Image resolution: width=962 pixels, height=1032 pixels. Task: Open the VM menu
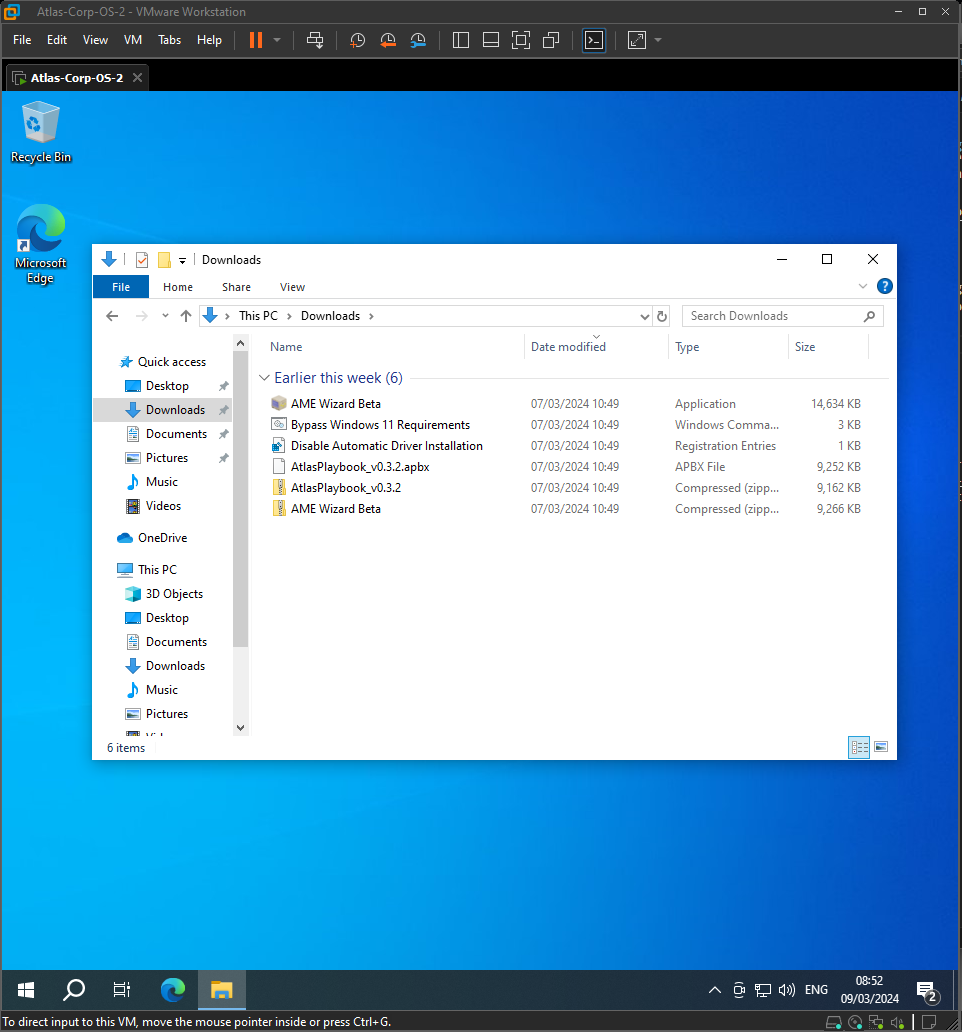coord(133,40)
